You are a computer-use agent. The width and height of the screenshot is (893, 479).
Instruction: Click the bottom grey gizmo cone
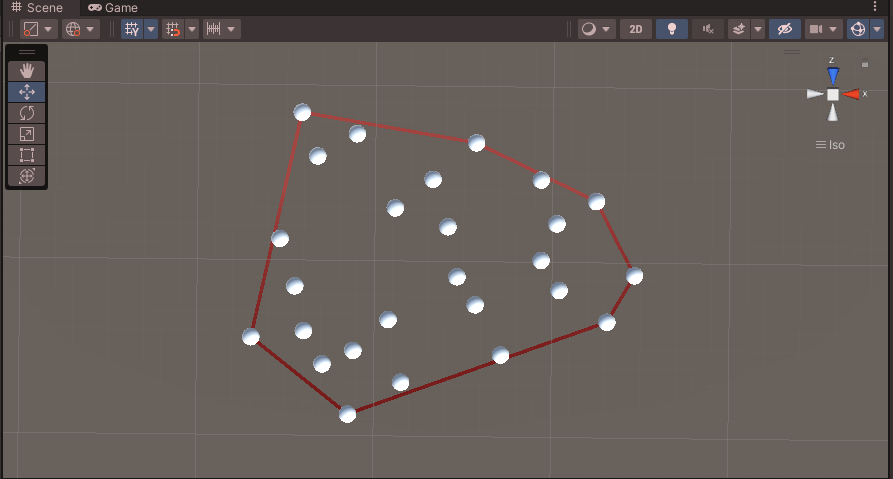[833, 113]
